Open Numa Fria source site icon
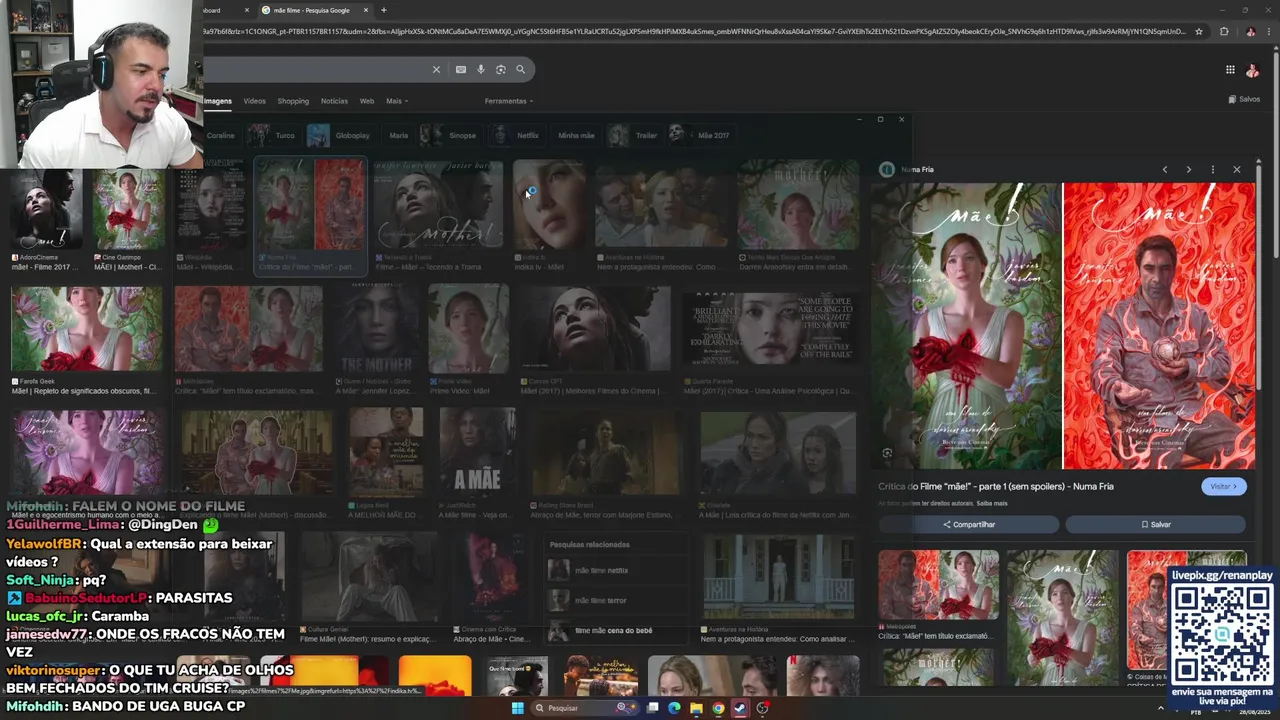The image size is (1280, 720). pos(886,169)
